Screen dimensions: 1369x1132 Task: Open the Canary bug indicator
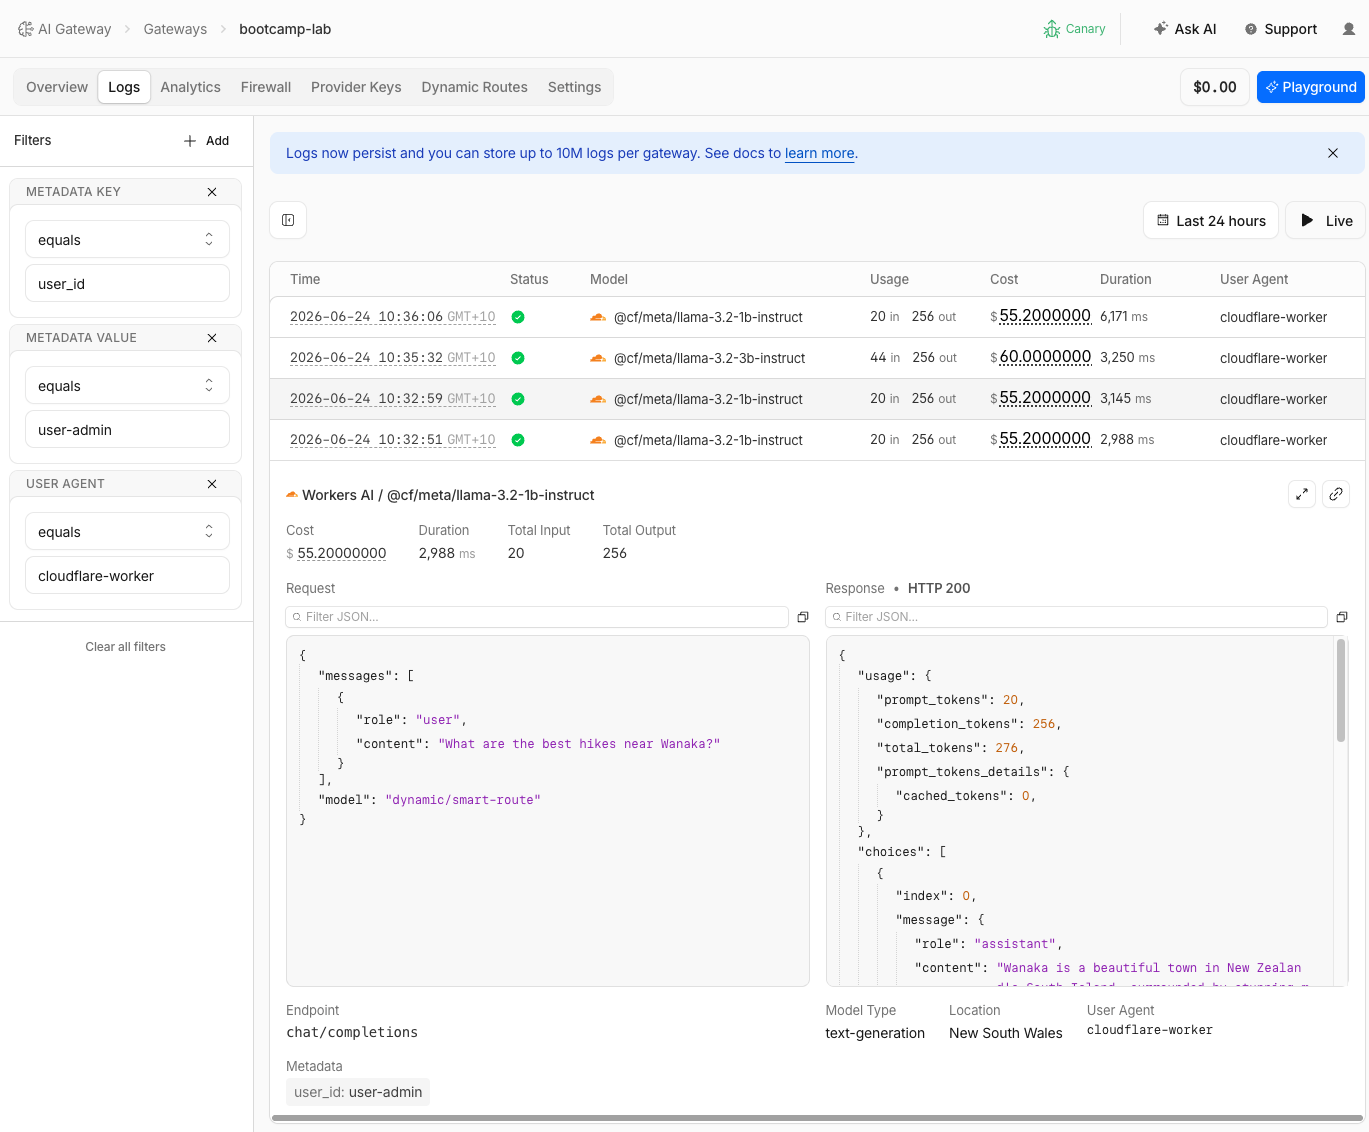tap(1074, 29)
